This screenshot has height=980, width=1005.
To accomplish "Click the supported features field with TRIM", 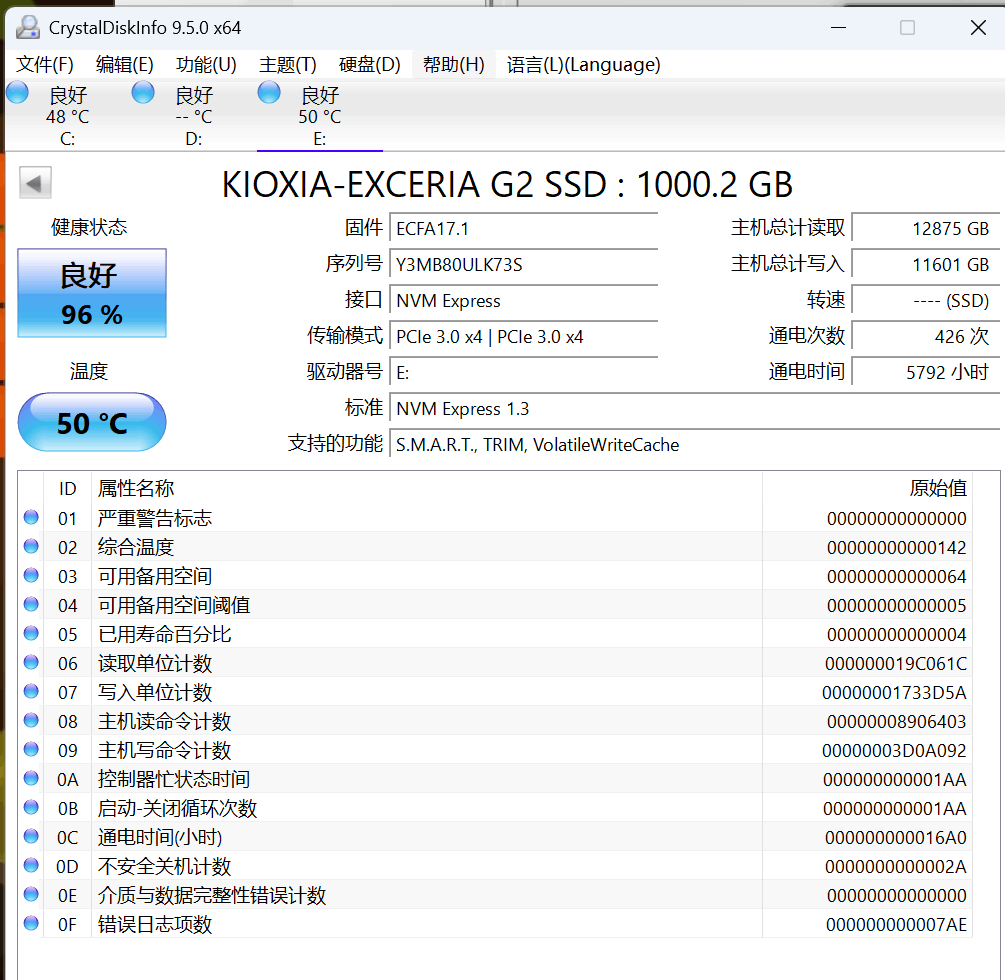I will [695, 444].
